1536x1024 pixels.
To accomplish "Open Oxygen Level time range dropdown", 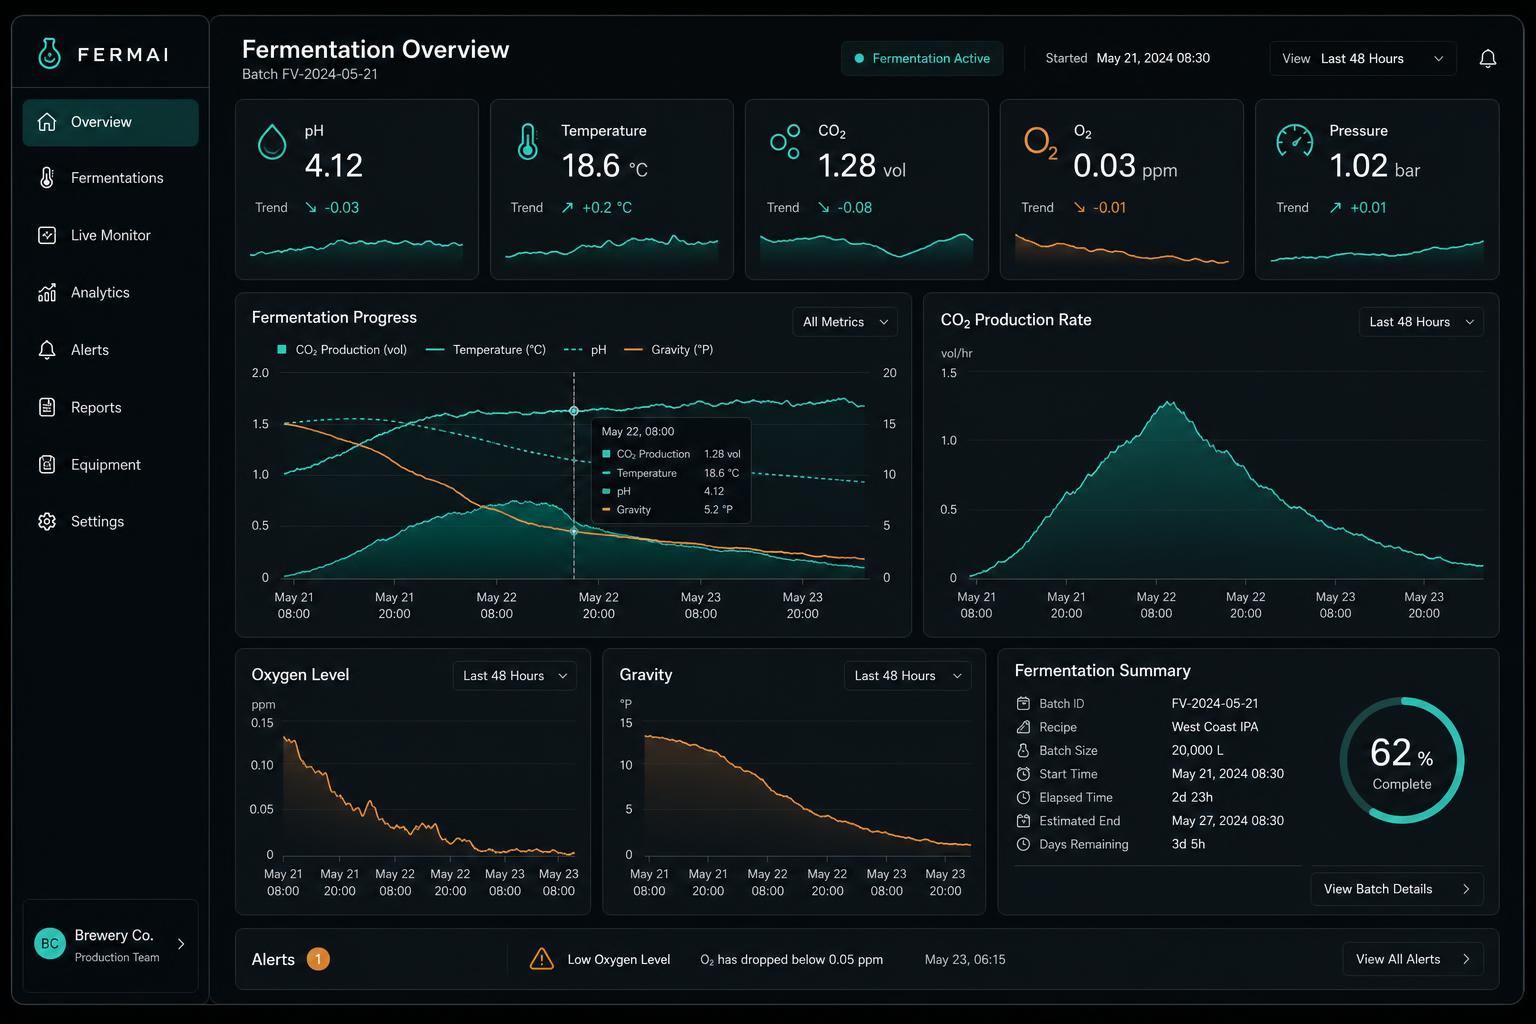I will point(515,676).
